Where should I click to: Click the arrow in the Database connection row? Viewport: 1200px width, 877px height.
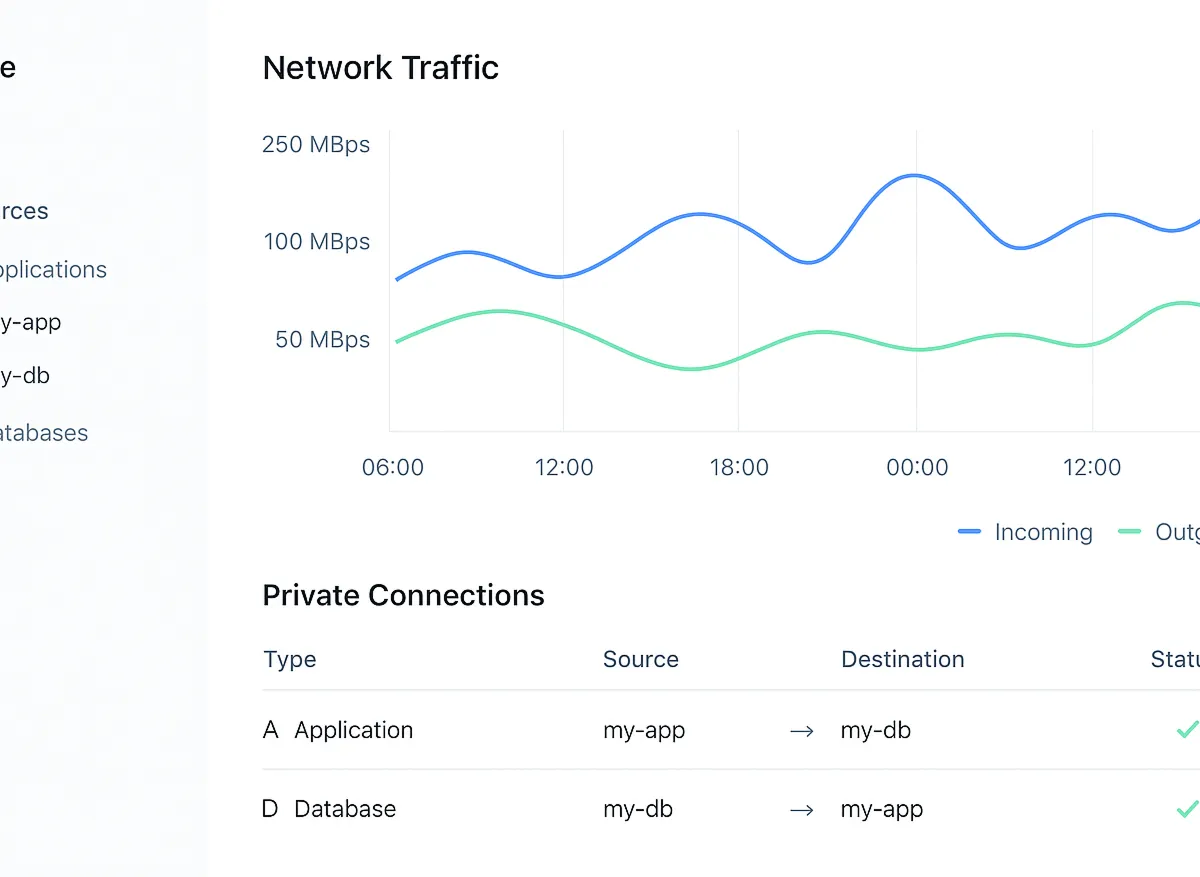[801, 810]
